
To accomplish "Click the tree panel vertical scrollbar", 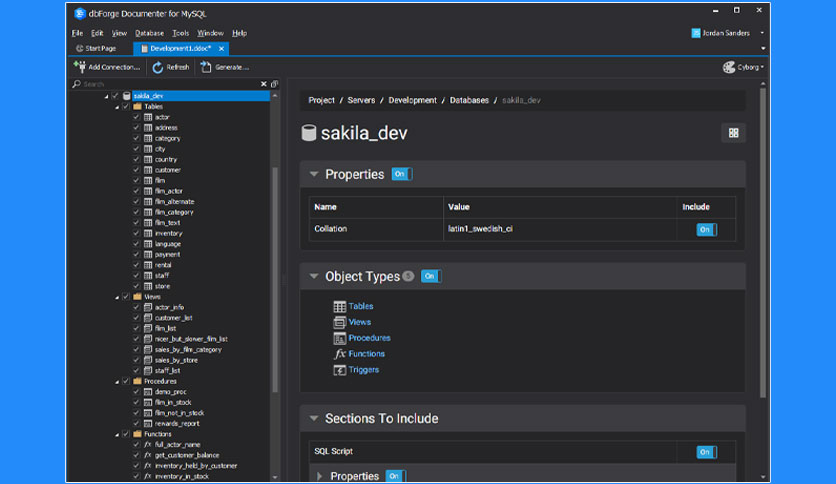I will coord(275,280).
